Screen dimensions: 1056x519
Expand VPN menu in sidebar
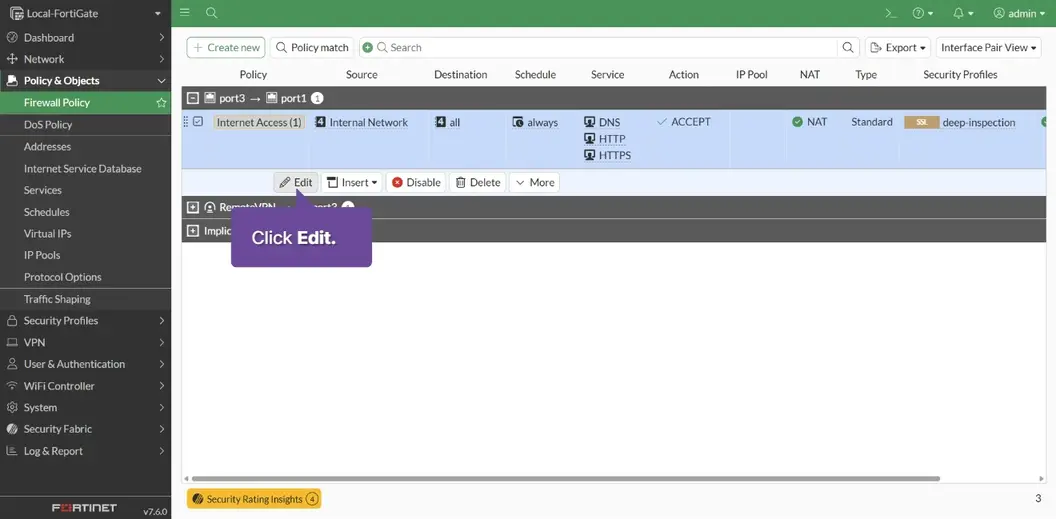point(86,342)
